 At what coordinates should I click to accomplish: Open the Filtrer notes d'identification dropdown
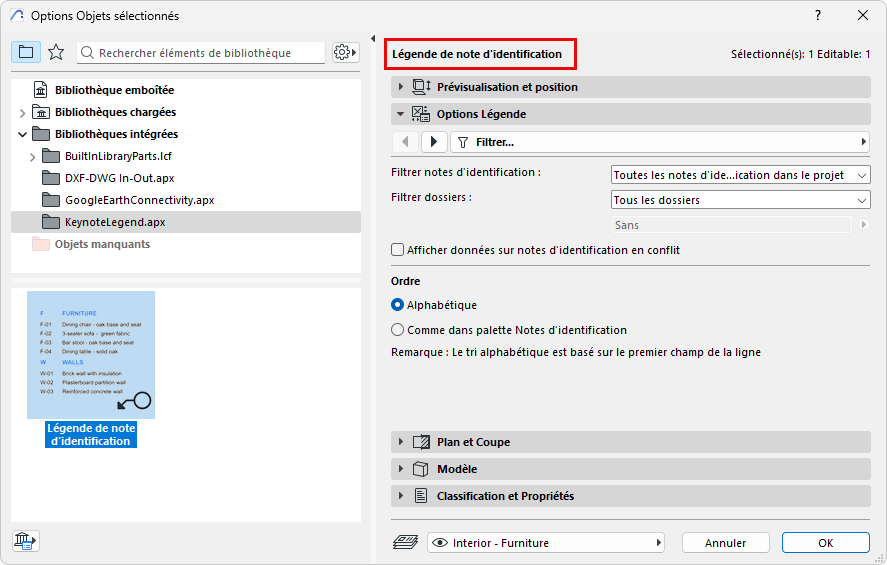click(740, 175)
